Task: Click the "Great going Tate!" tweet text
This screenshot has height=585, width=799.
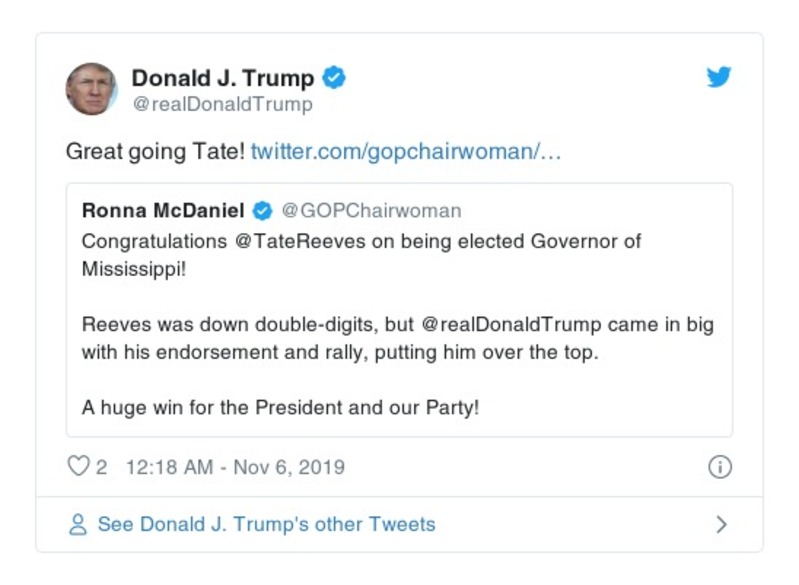Action: pyautogui.click(x=154, y=153)
